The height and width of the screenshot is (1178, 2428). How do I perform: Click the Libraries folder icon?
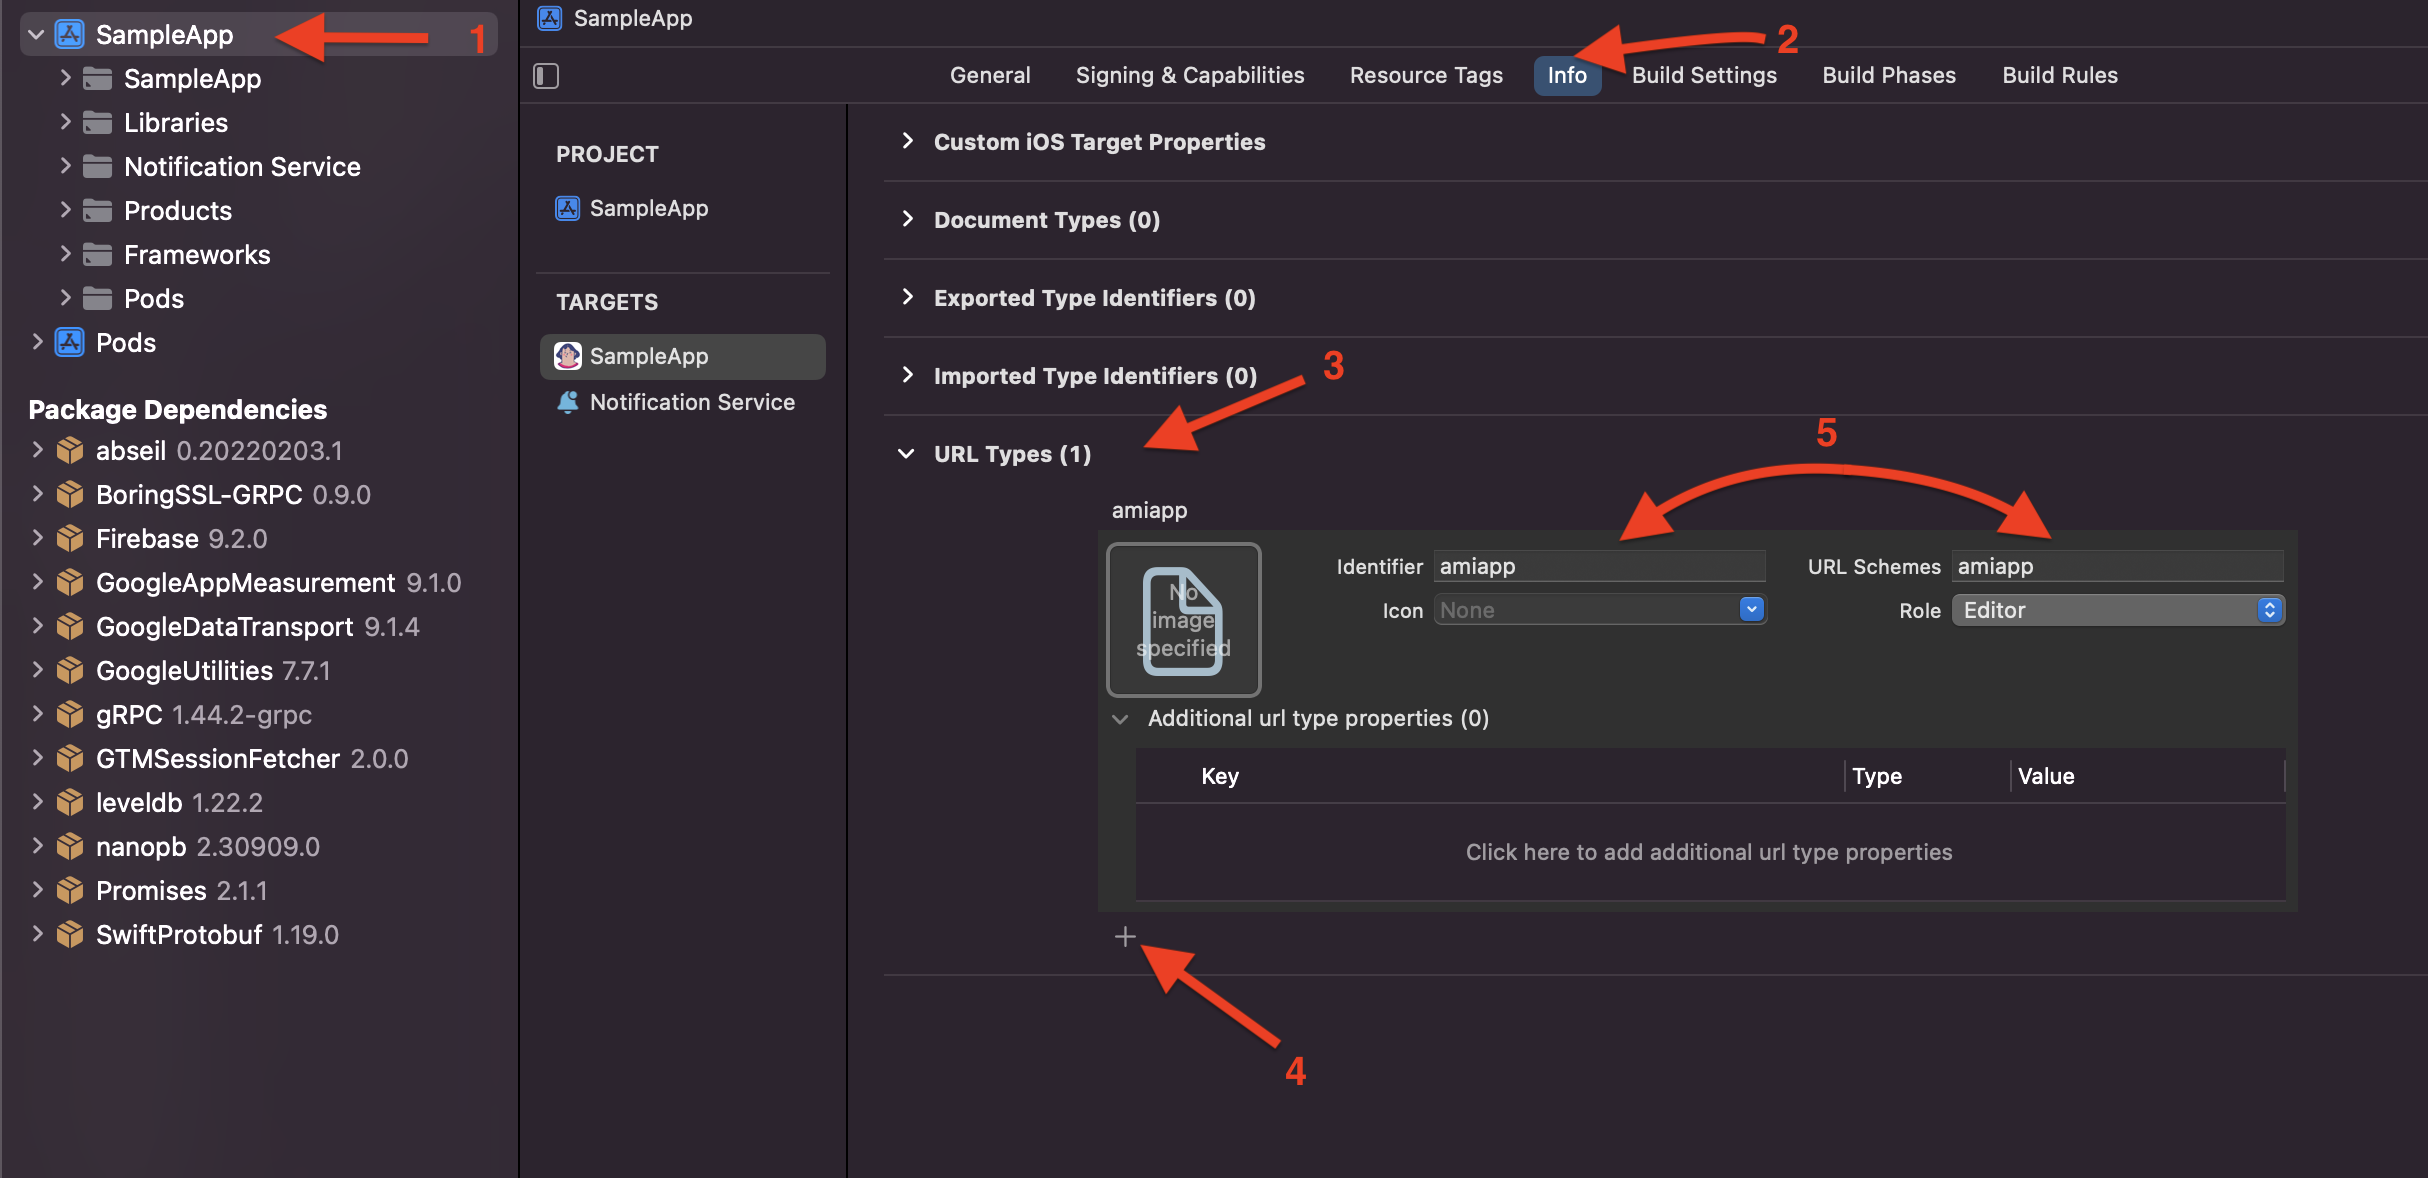point(97,123)
